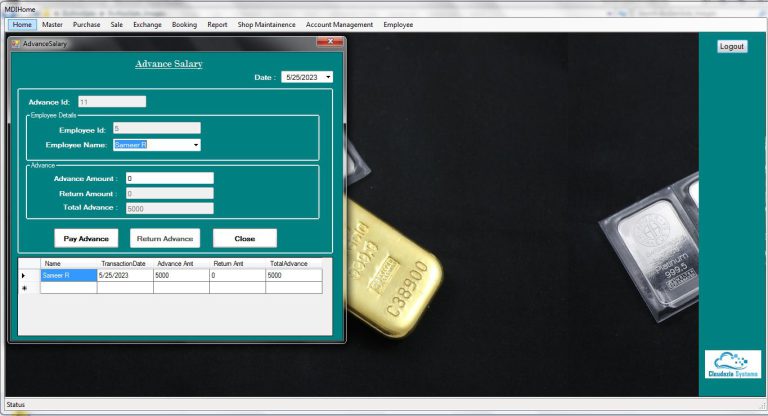Screen dimensions: 768x416
Task: Click the new row asterisk marker in grid
Action: point(24,288)
